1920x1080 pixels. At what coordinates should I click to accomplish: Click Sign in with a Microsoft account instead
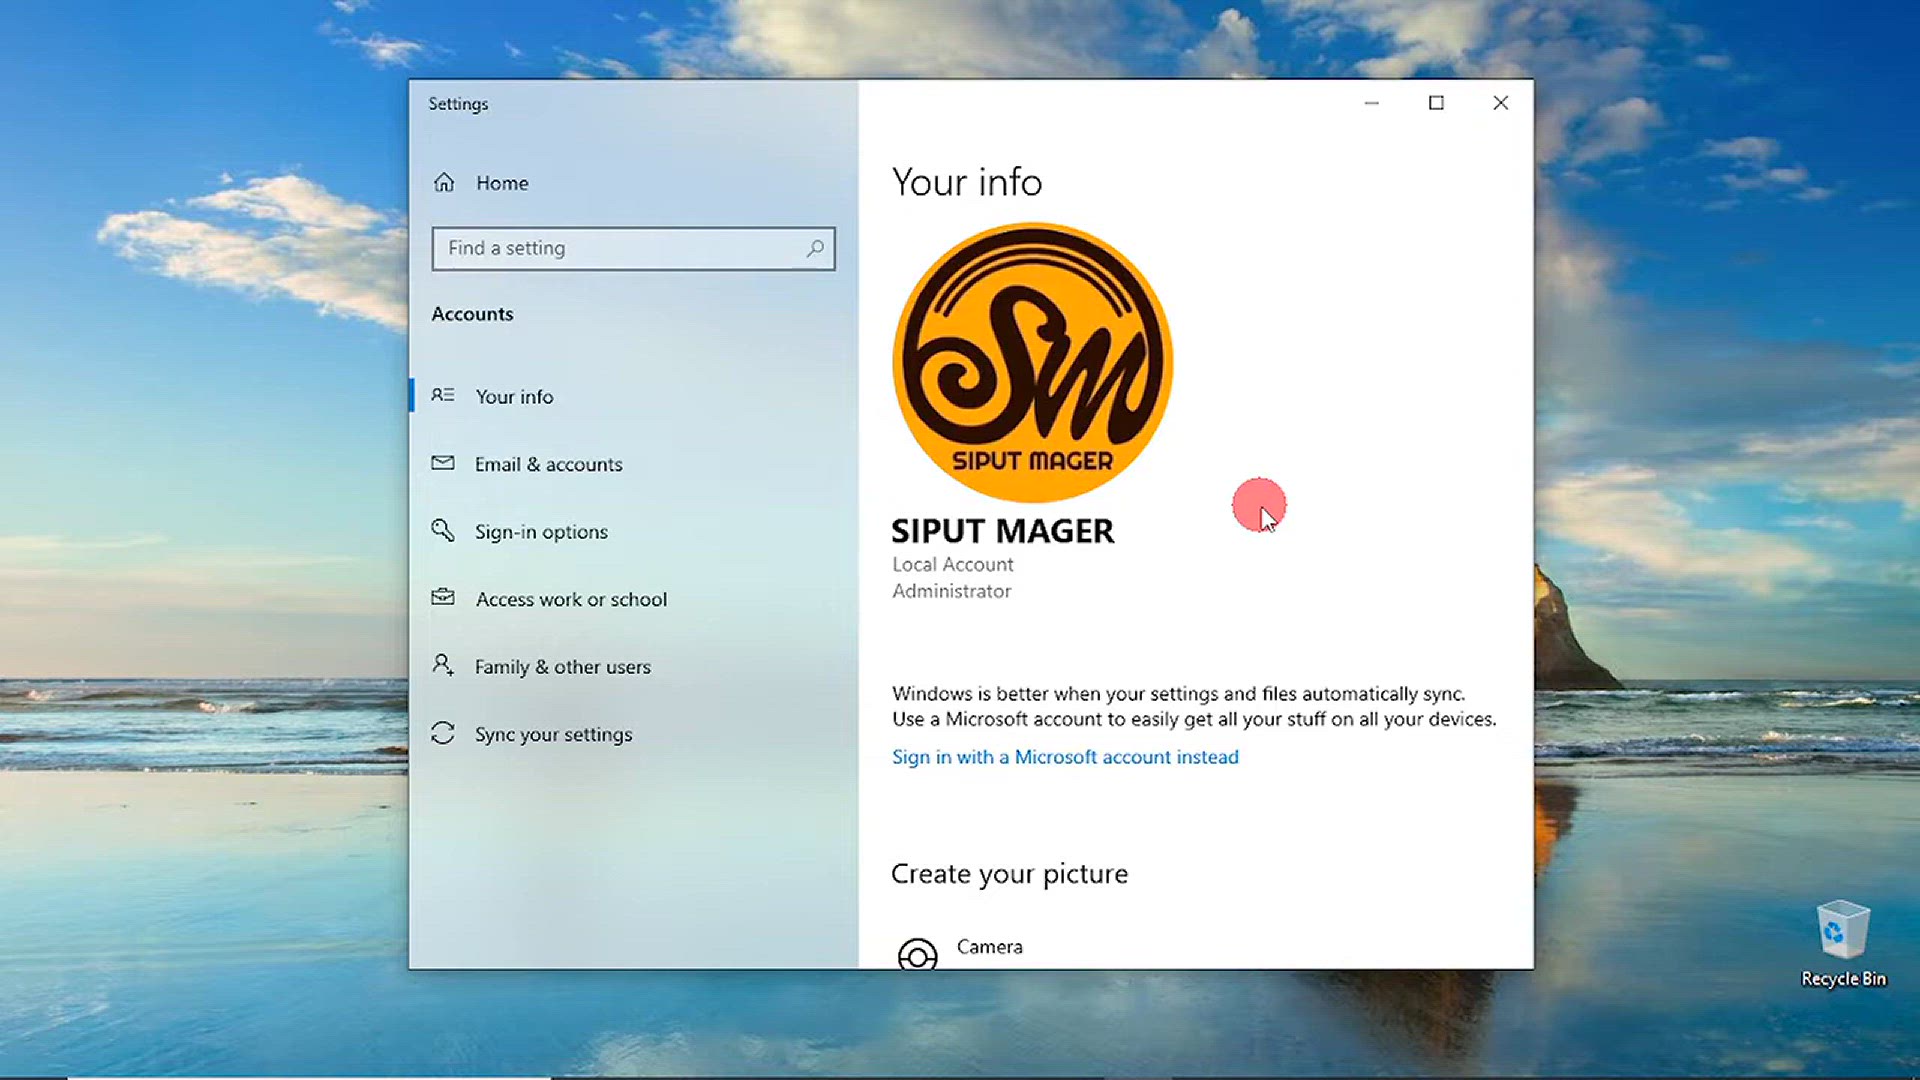coord(1065,757)
